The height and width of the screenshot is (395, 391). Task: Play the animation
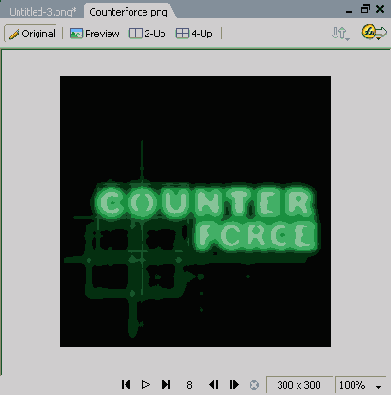[x=146, y=385]
